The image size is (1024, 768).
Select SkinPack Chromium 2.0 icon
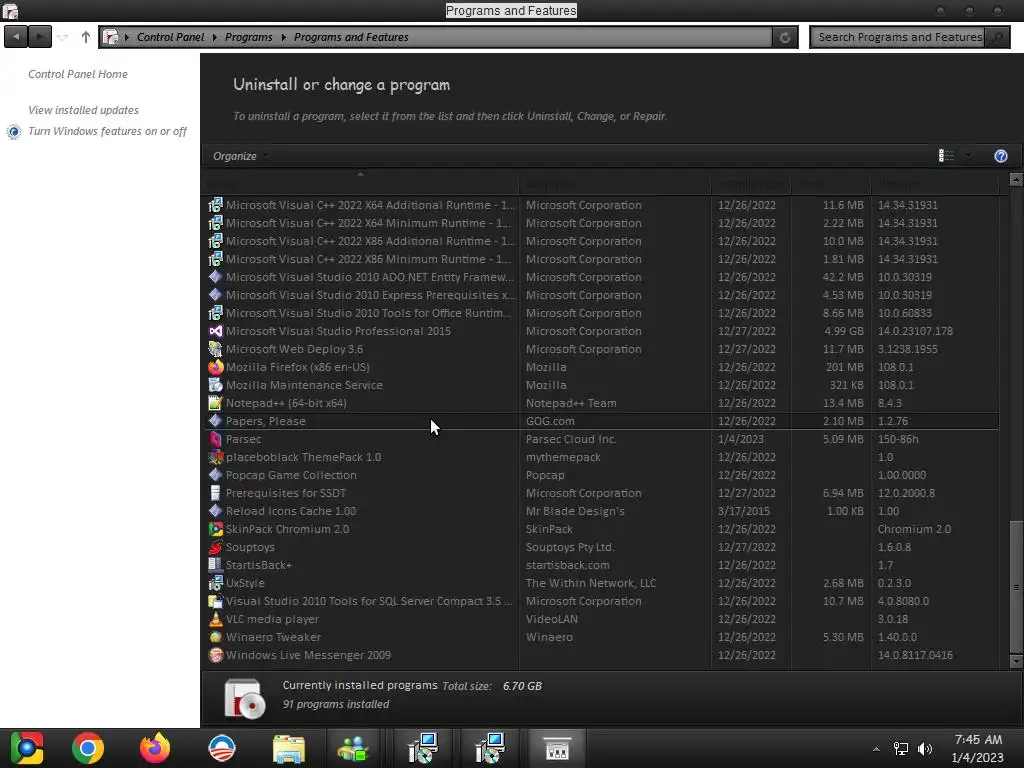[216, 529]
